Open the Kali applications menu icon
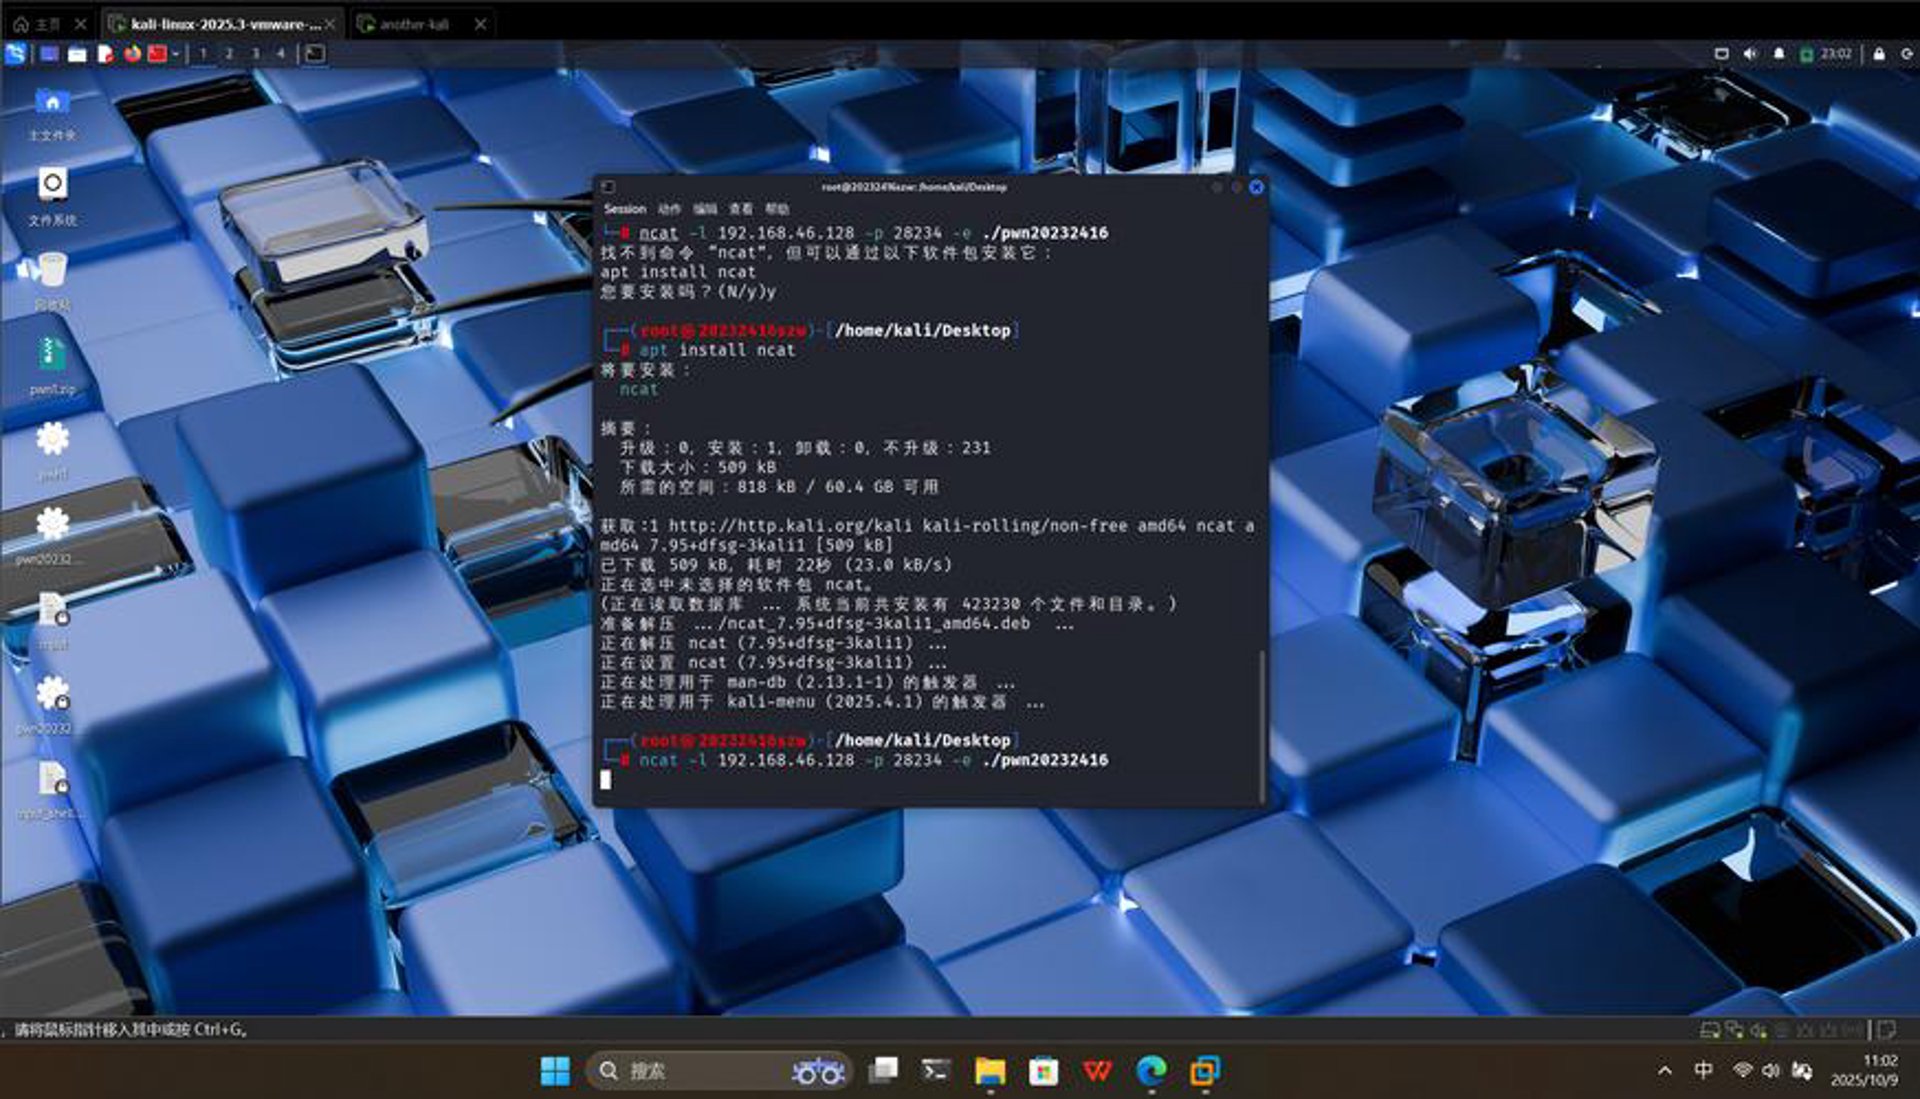 point(16,54)
